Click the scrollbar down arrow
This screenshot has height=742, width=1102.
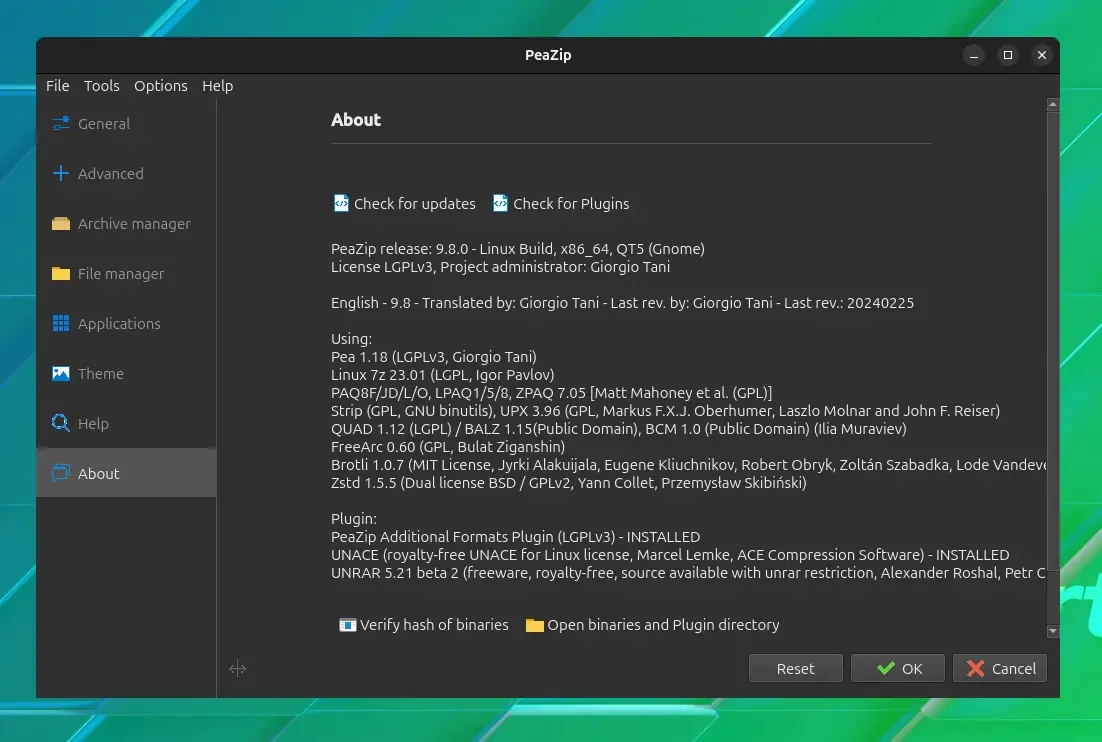coord(1053,631)
